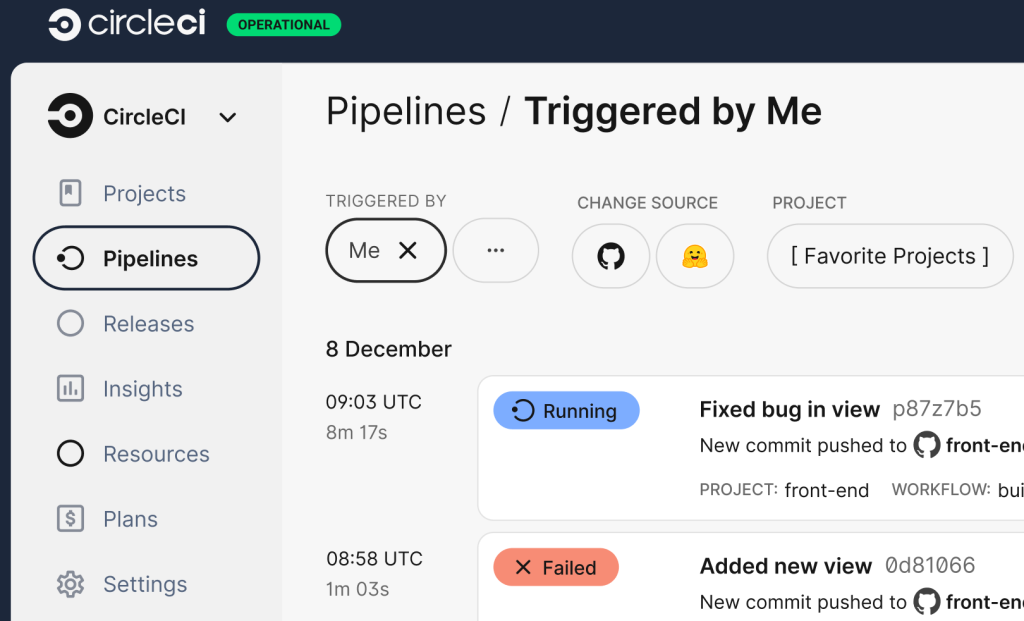Screen dimensions: 1024x621
Task: Click the red Failed status badge
Action: pyautogui.click(x=556, y=568)
